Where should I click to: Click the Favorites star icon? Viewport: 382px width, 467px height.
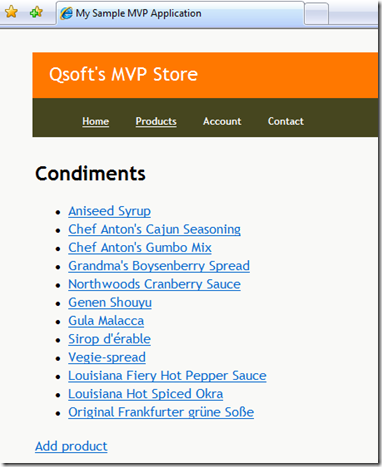coord(11,12)
